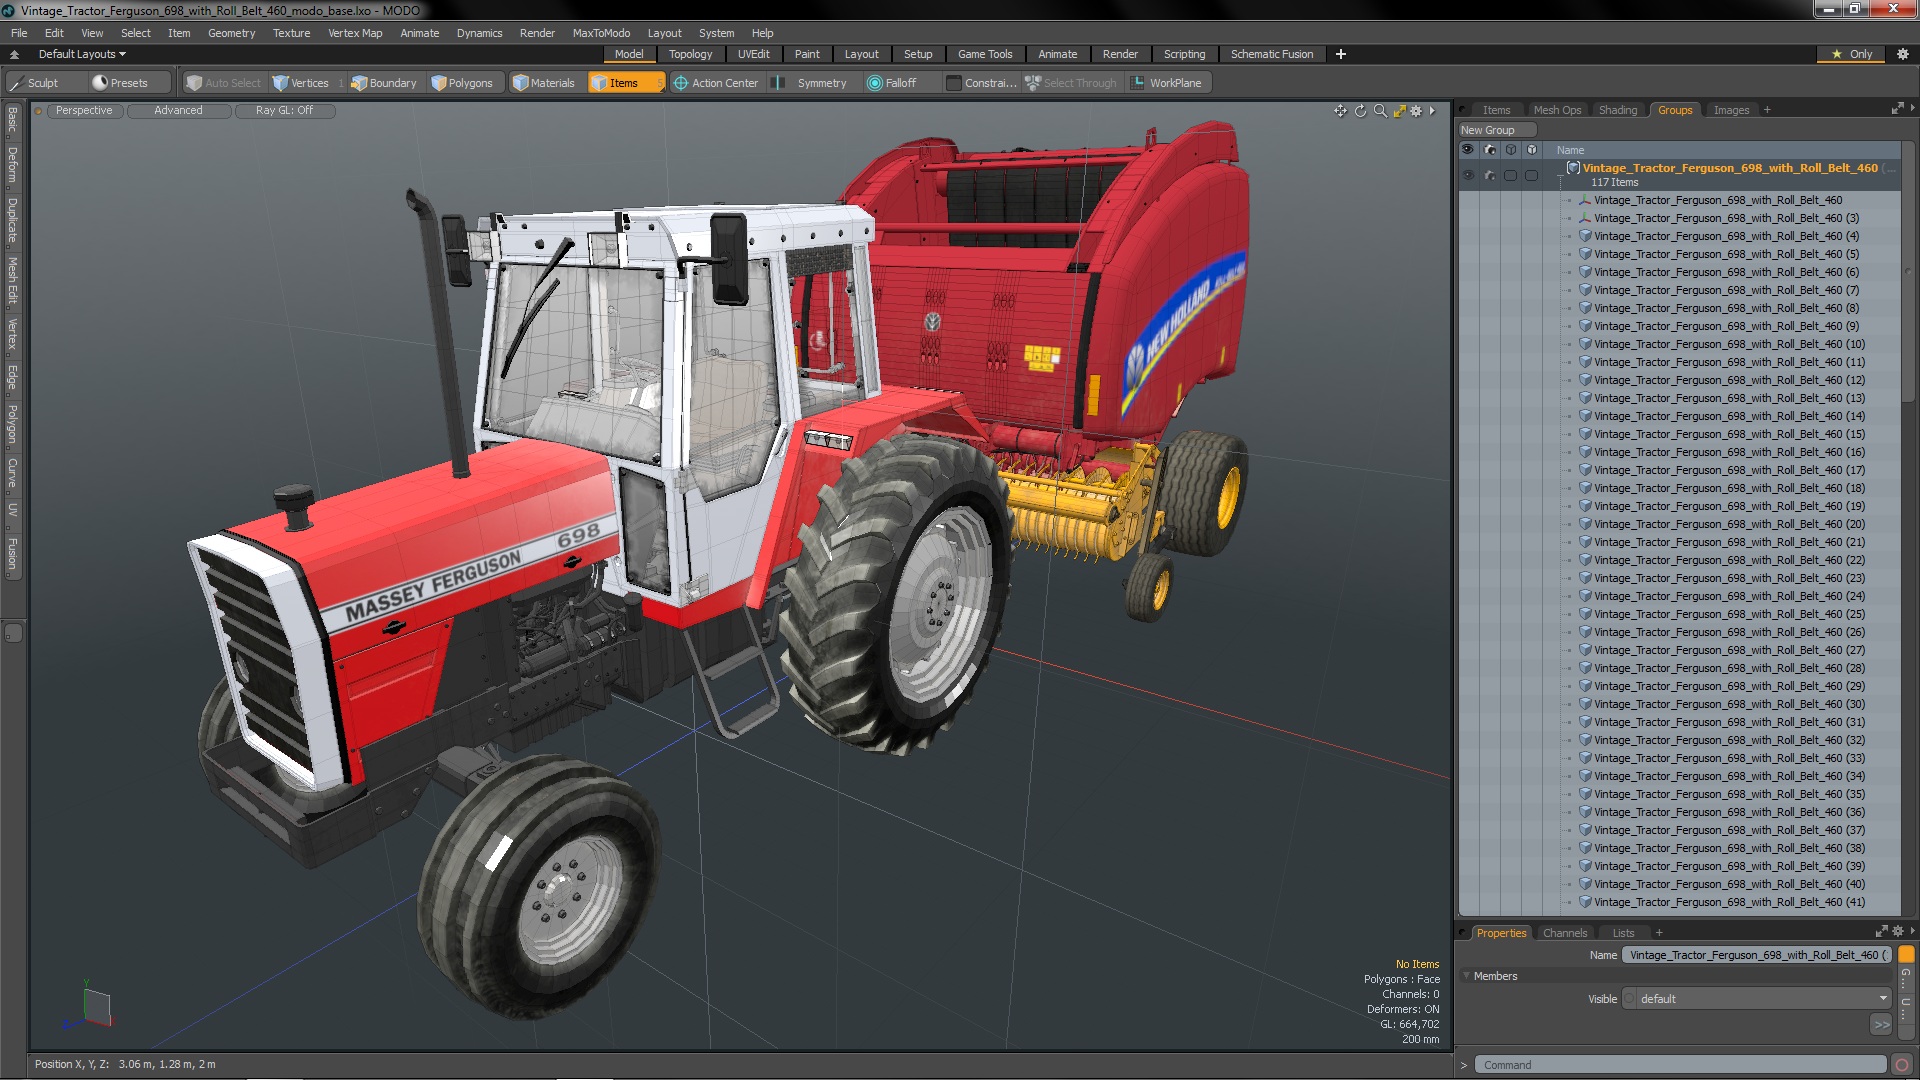Click the home icon beside Default Layouts
This screenshot has height=1080, width=1920.
(14, 54)
